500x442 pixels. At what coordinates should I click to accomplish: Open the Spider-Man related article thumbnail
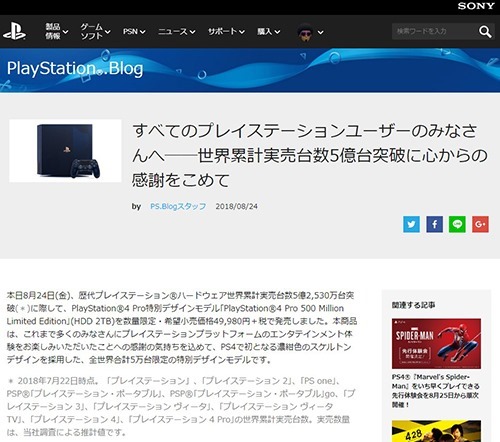(436, 343)
